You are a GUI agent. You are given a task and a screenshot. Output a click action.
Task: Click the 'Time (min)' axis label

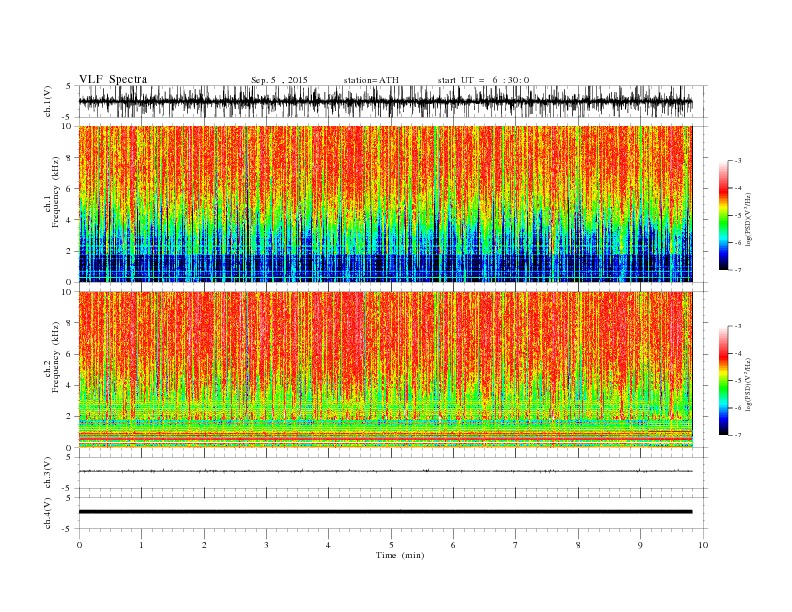pyautogui.click(x=400, y=555)
